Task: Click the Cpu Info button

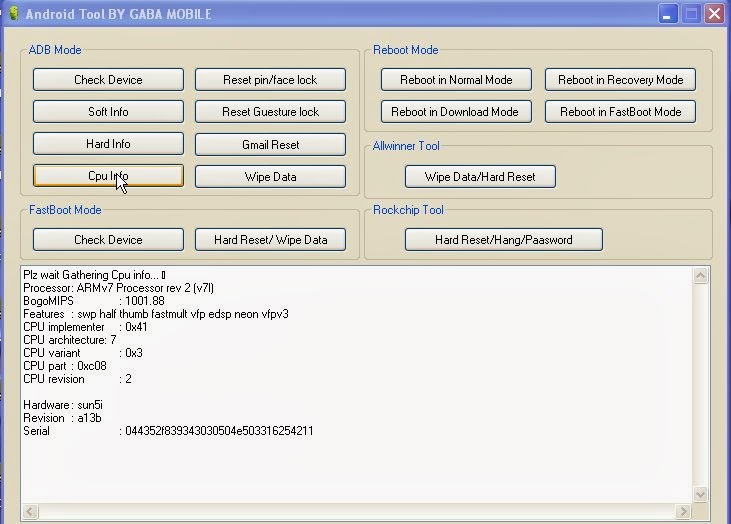Action: 108,176
